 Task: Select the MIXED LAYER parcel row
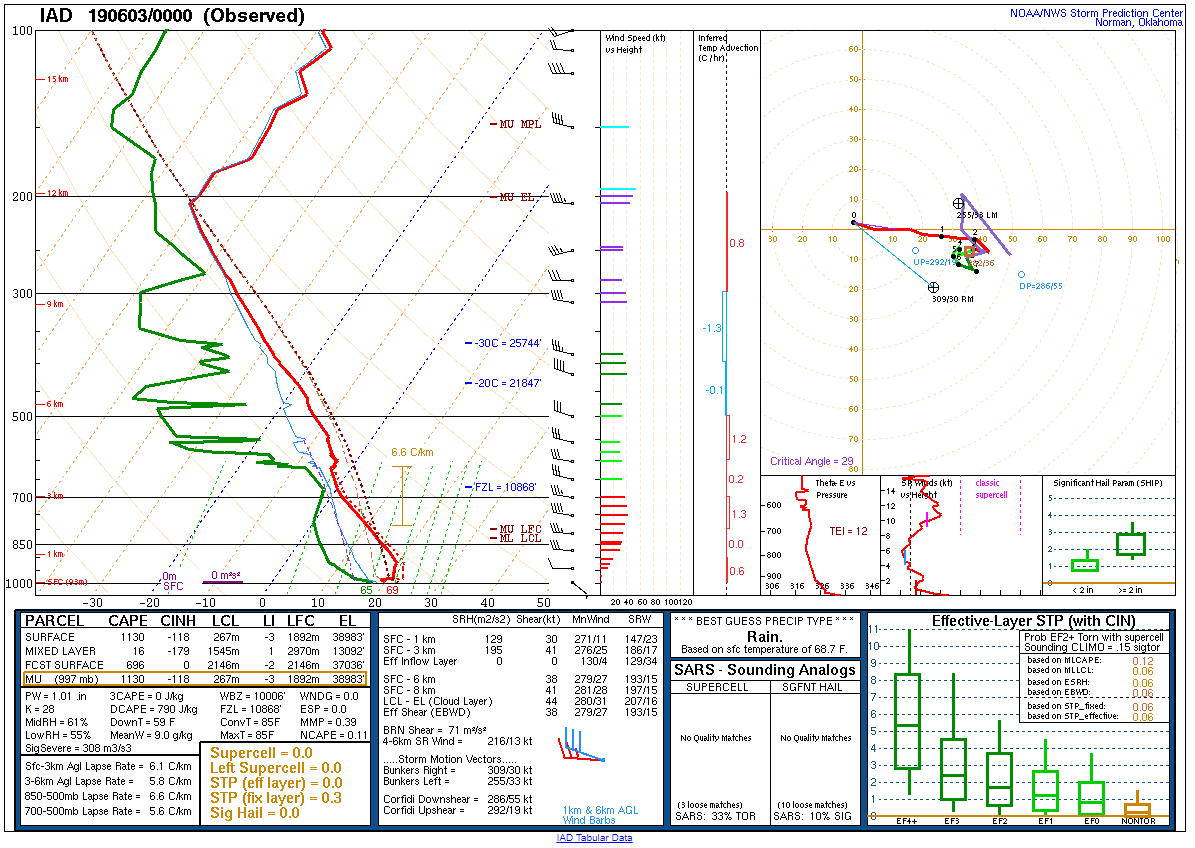pyautogui.click(x=194, y=651)
